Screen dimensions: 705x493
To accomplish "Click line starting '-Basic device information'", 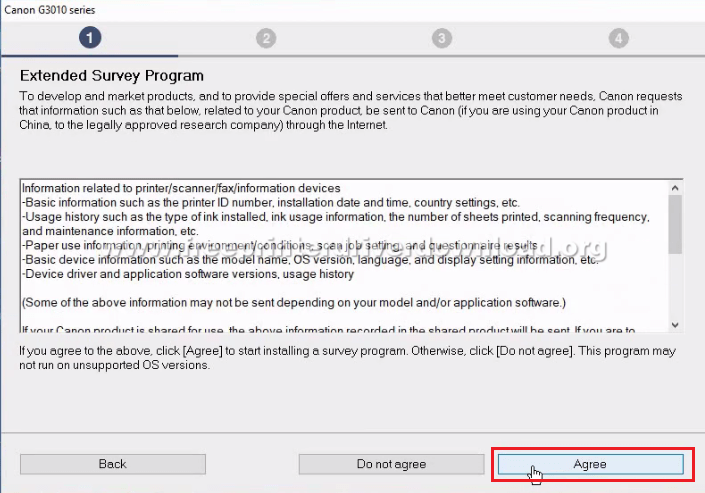I will pyautogui.click(x=310, y=260).
